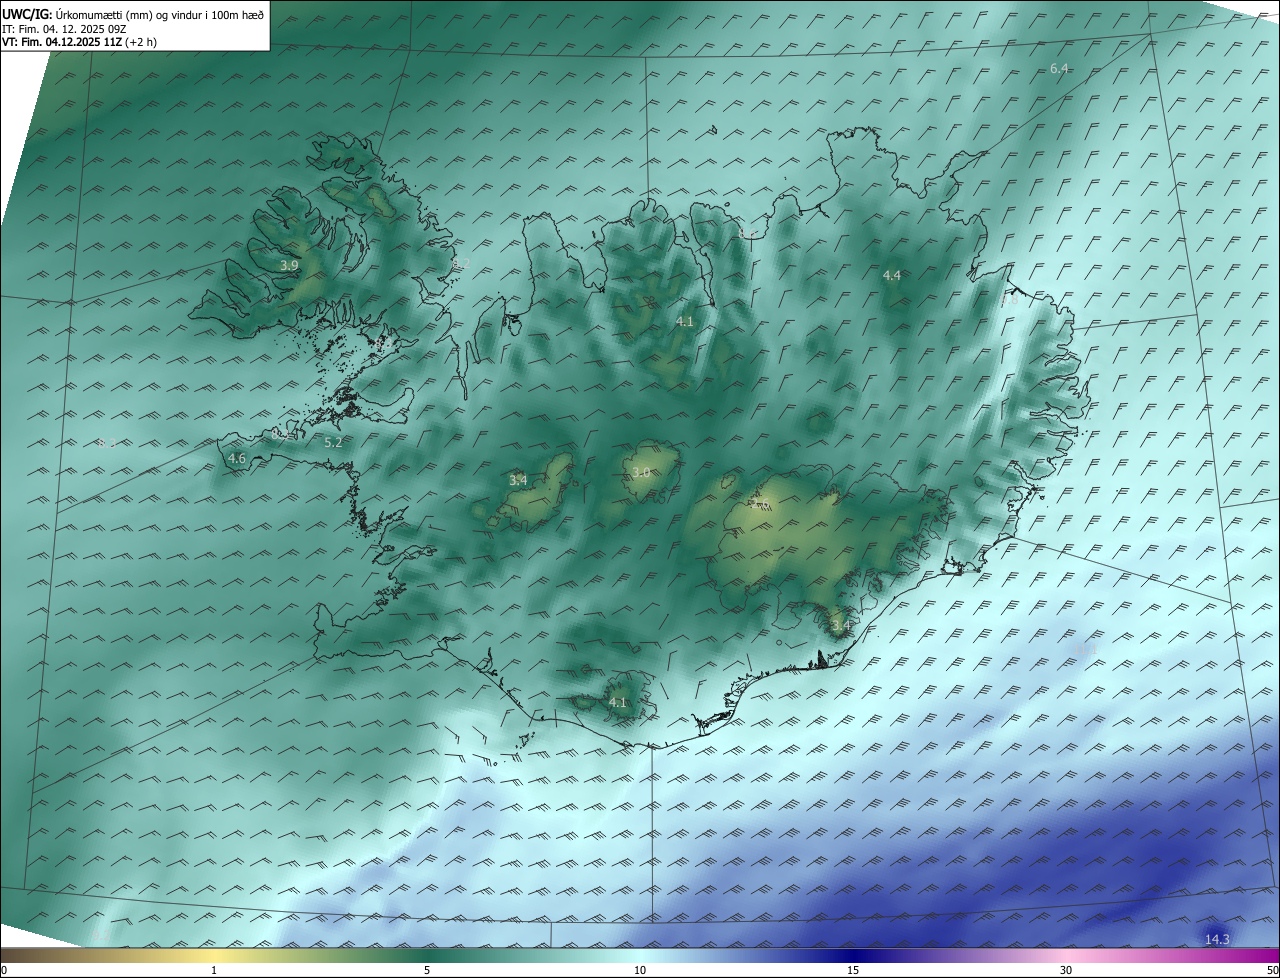1280x978 pixels.
Task: Click the 4.6 value label on the map
Action: click(x=237, y=459)
